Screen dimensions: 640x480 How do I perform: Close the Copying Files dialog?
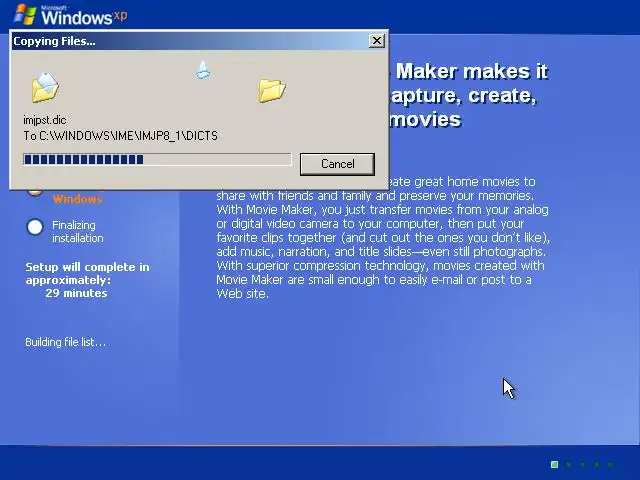[376, 41]
